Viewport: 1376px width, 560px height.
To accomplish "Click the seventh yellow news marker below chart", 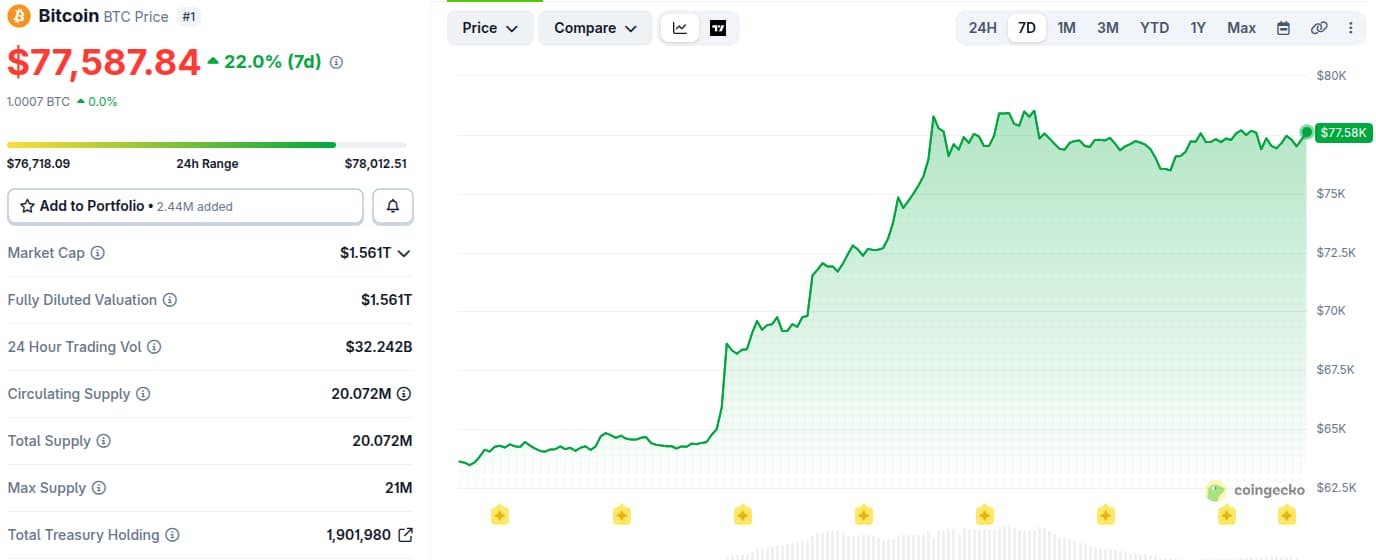I will click(x=1226, y=515).
